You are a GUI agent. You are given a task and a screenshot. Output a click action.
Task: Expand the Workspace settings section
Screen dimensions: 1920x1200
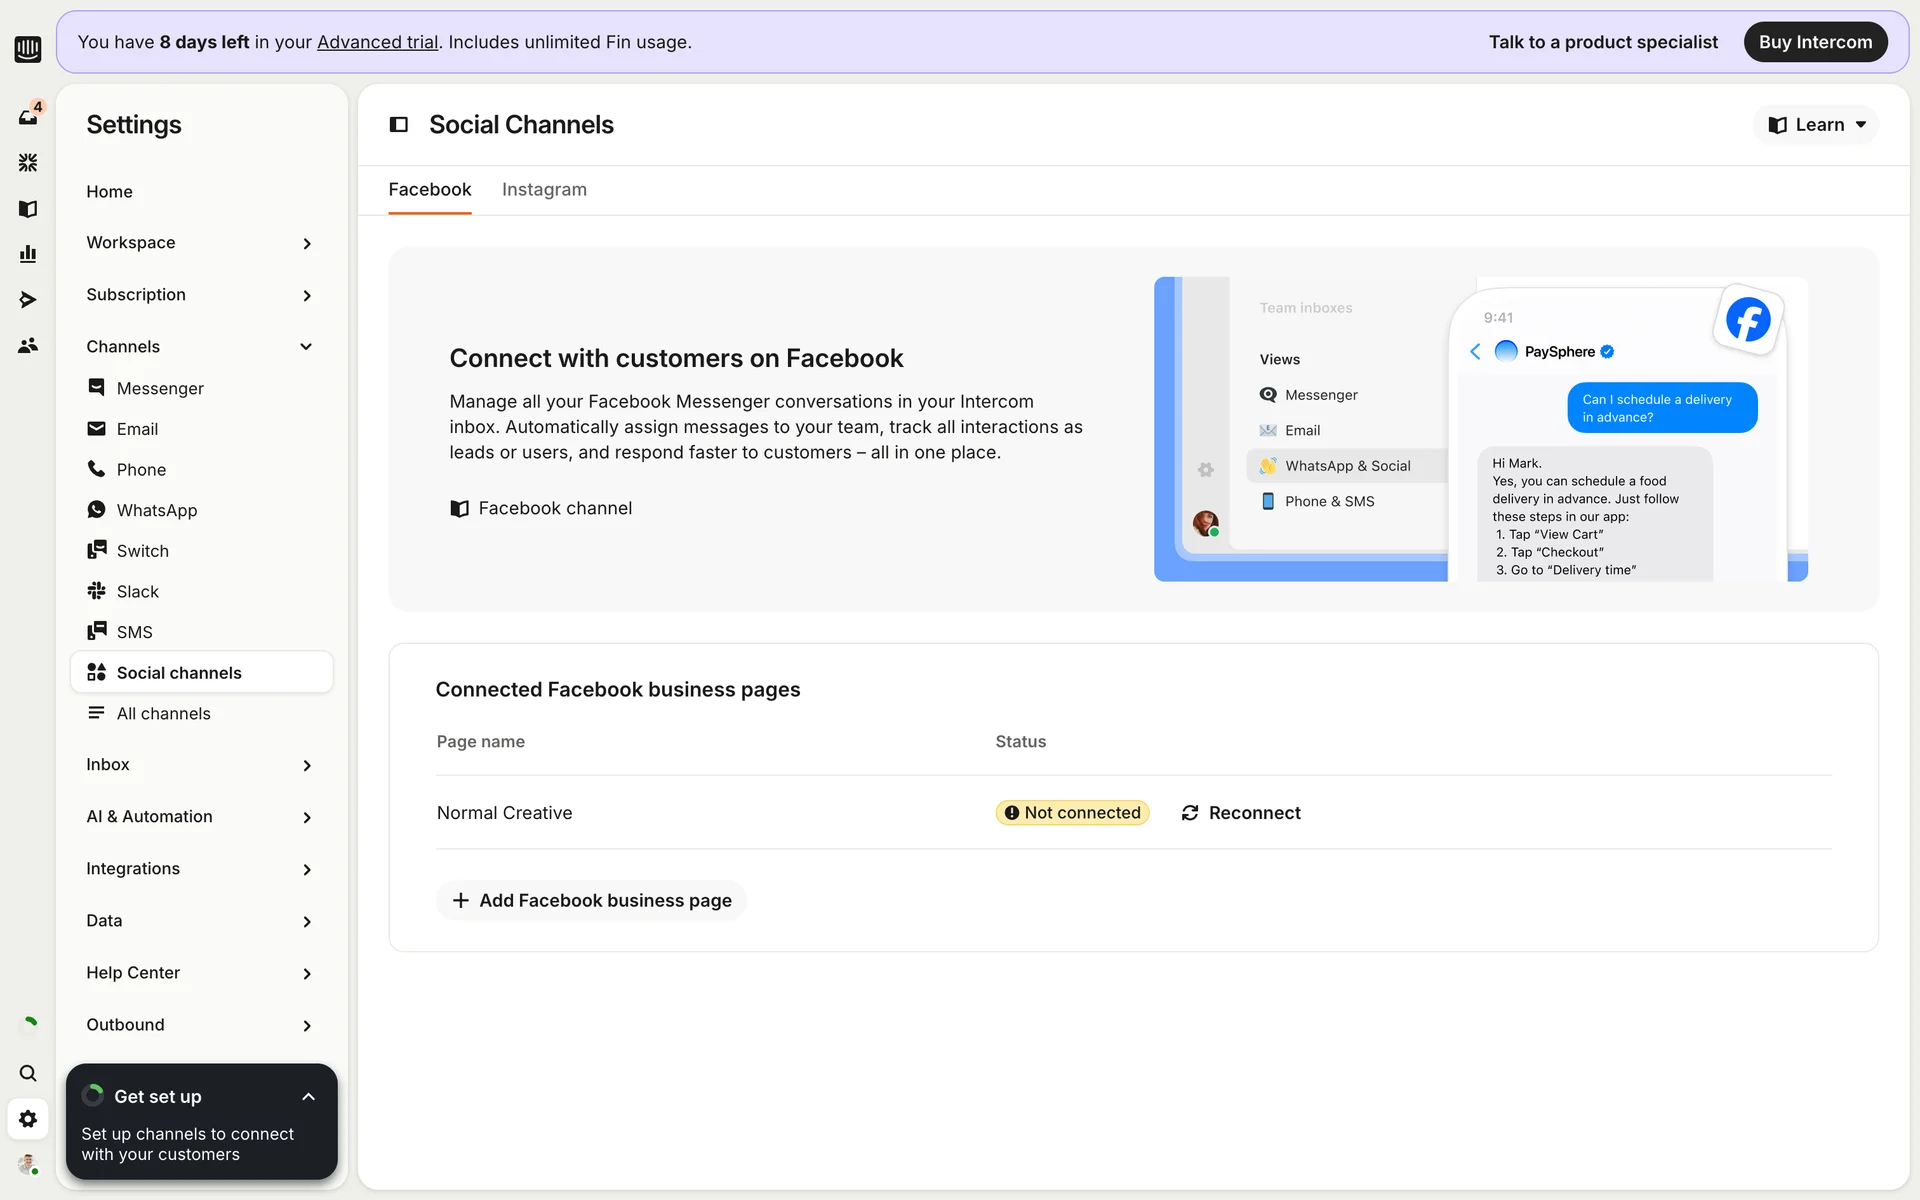click(200, 243)
